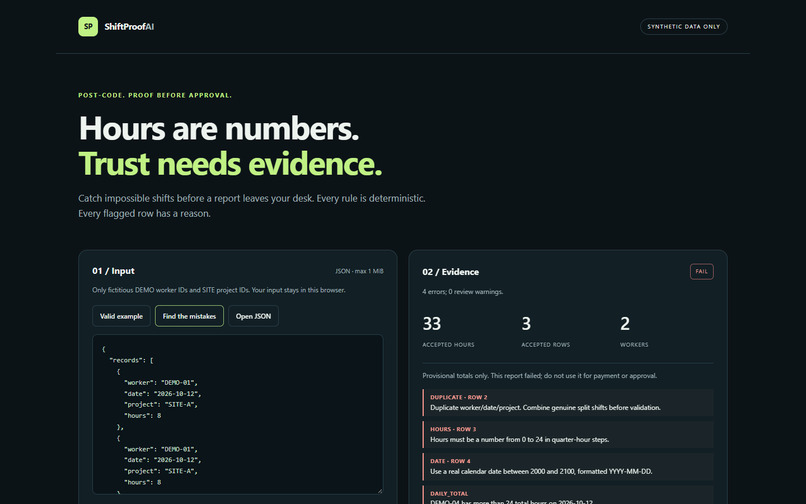Click the FAIL status badge

(x=702, y=272)
